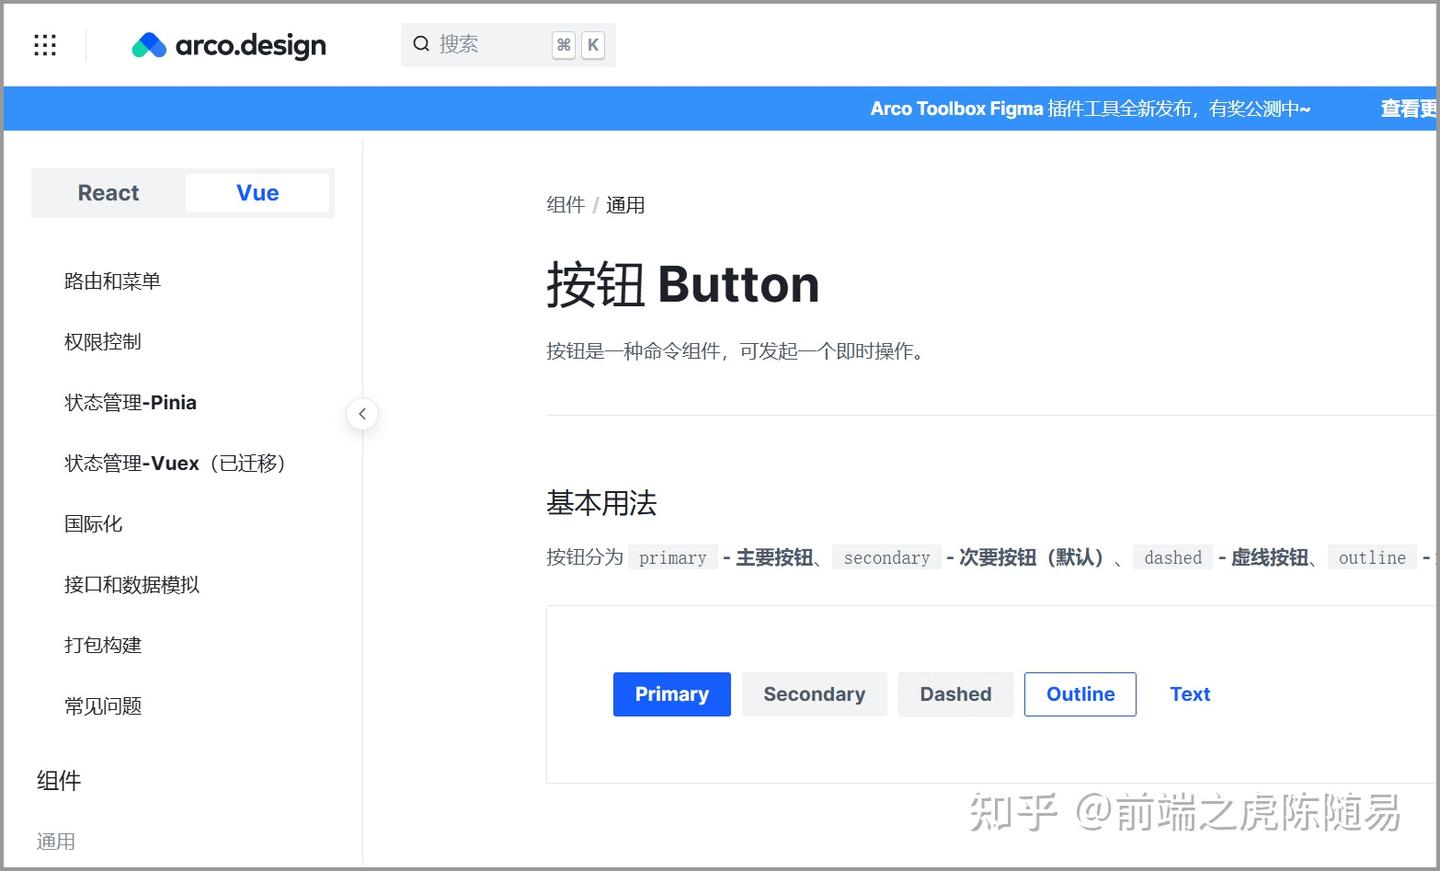This screenshot has width=1440, height=871.
Task: Open the 通用 category in the sidebar
Action: point(56,841)
